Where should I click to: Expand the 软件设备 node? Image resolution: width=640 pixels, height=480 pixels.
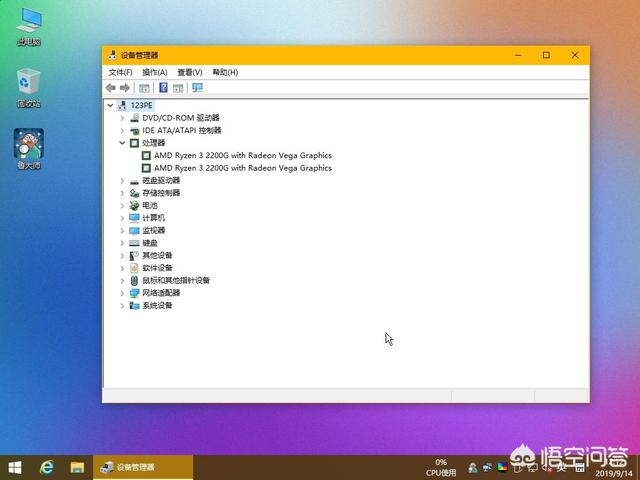(122, 268)
